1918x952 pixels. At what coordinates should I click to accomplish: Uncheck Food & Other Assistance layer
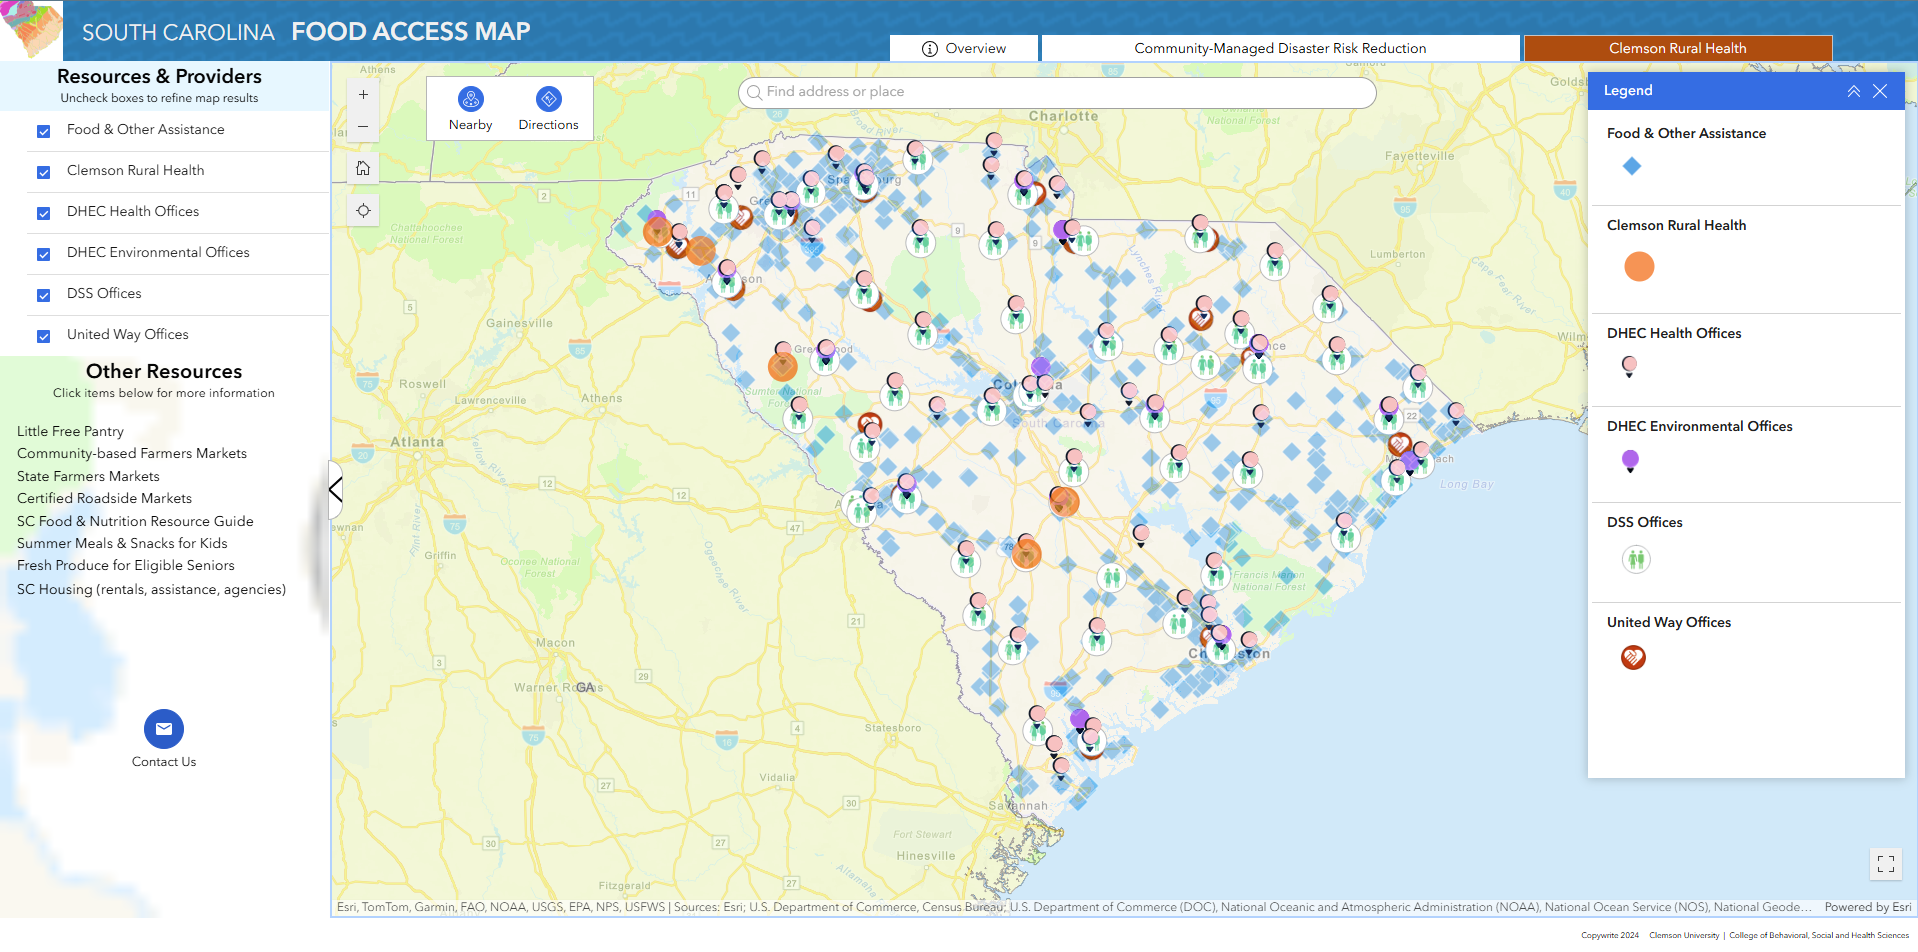click(43, 131)
